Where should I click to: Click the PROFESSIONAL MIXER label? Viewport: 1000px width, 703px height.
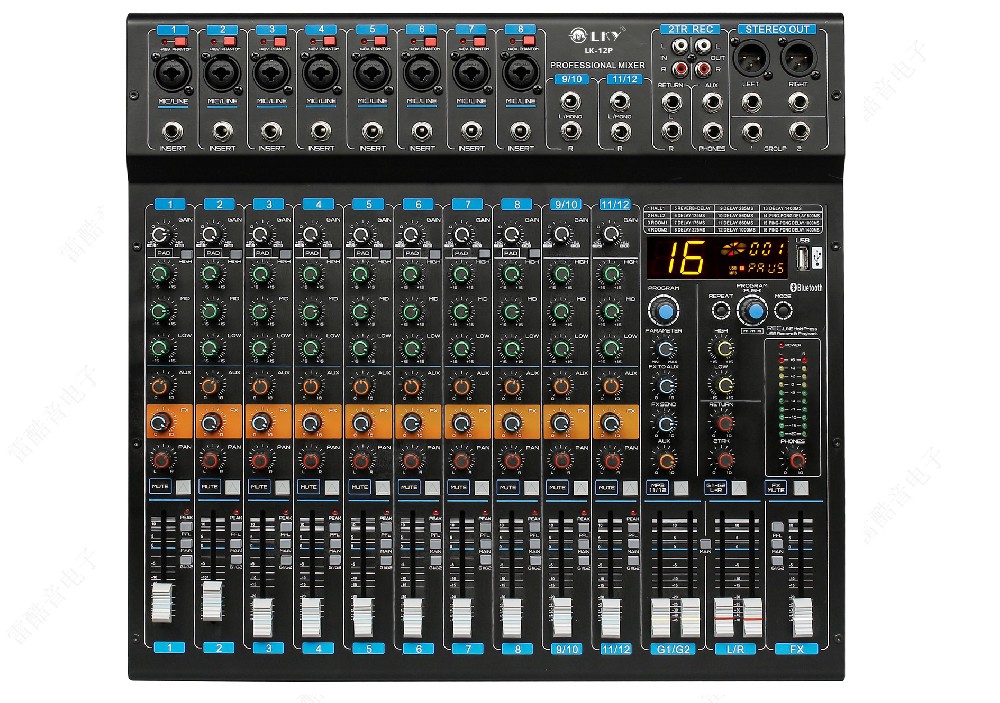point(597,65)
